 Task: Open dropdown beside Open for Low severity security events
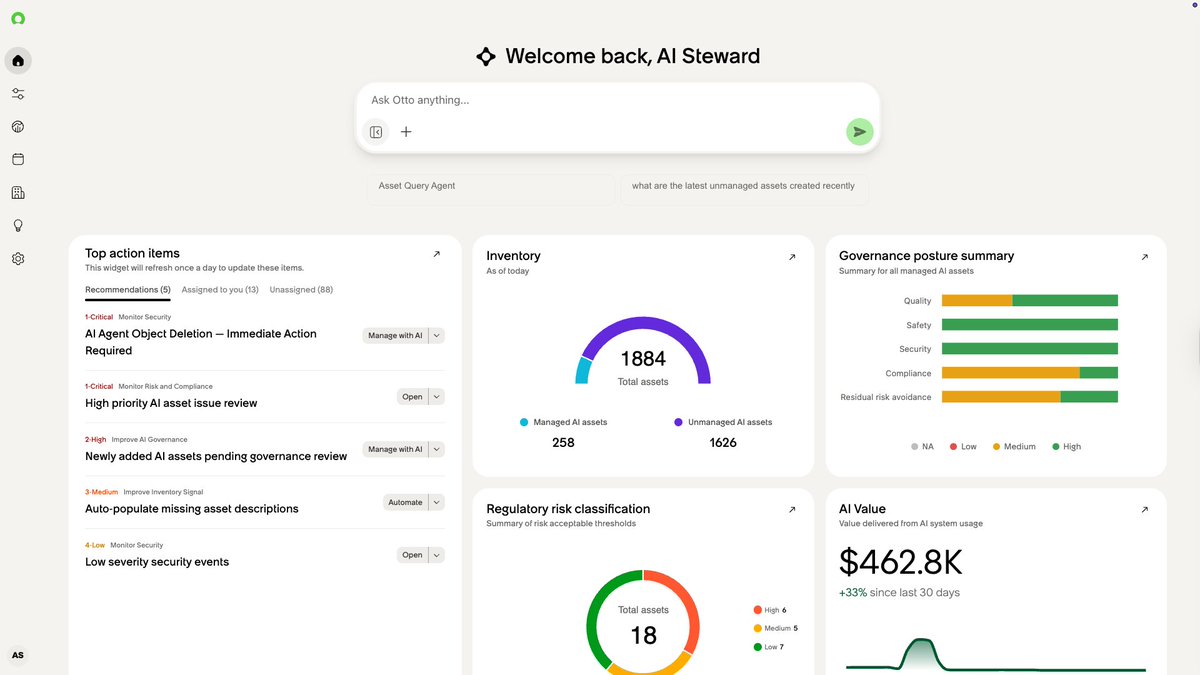coord(437,555)
